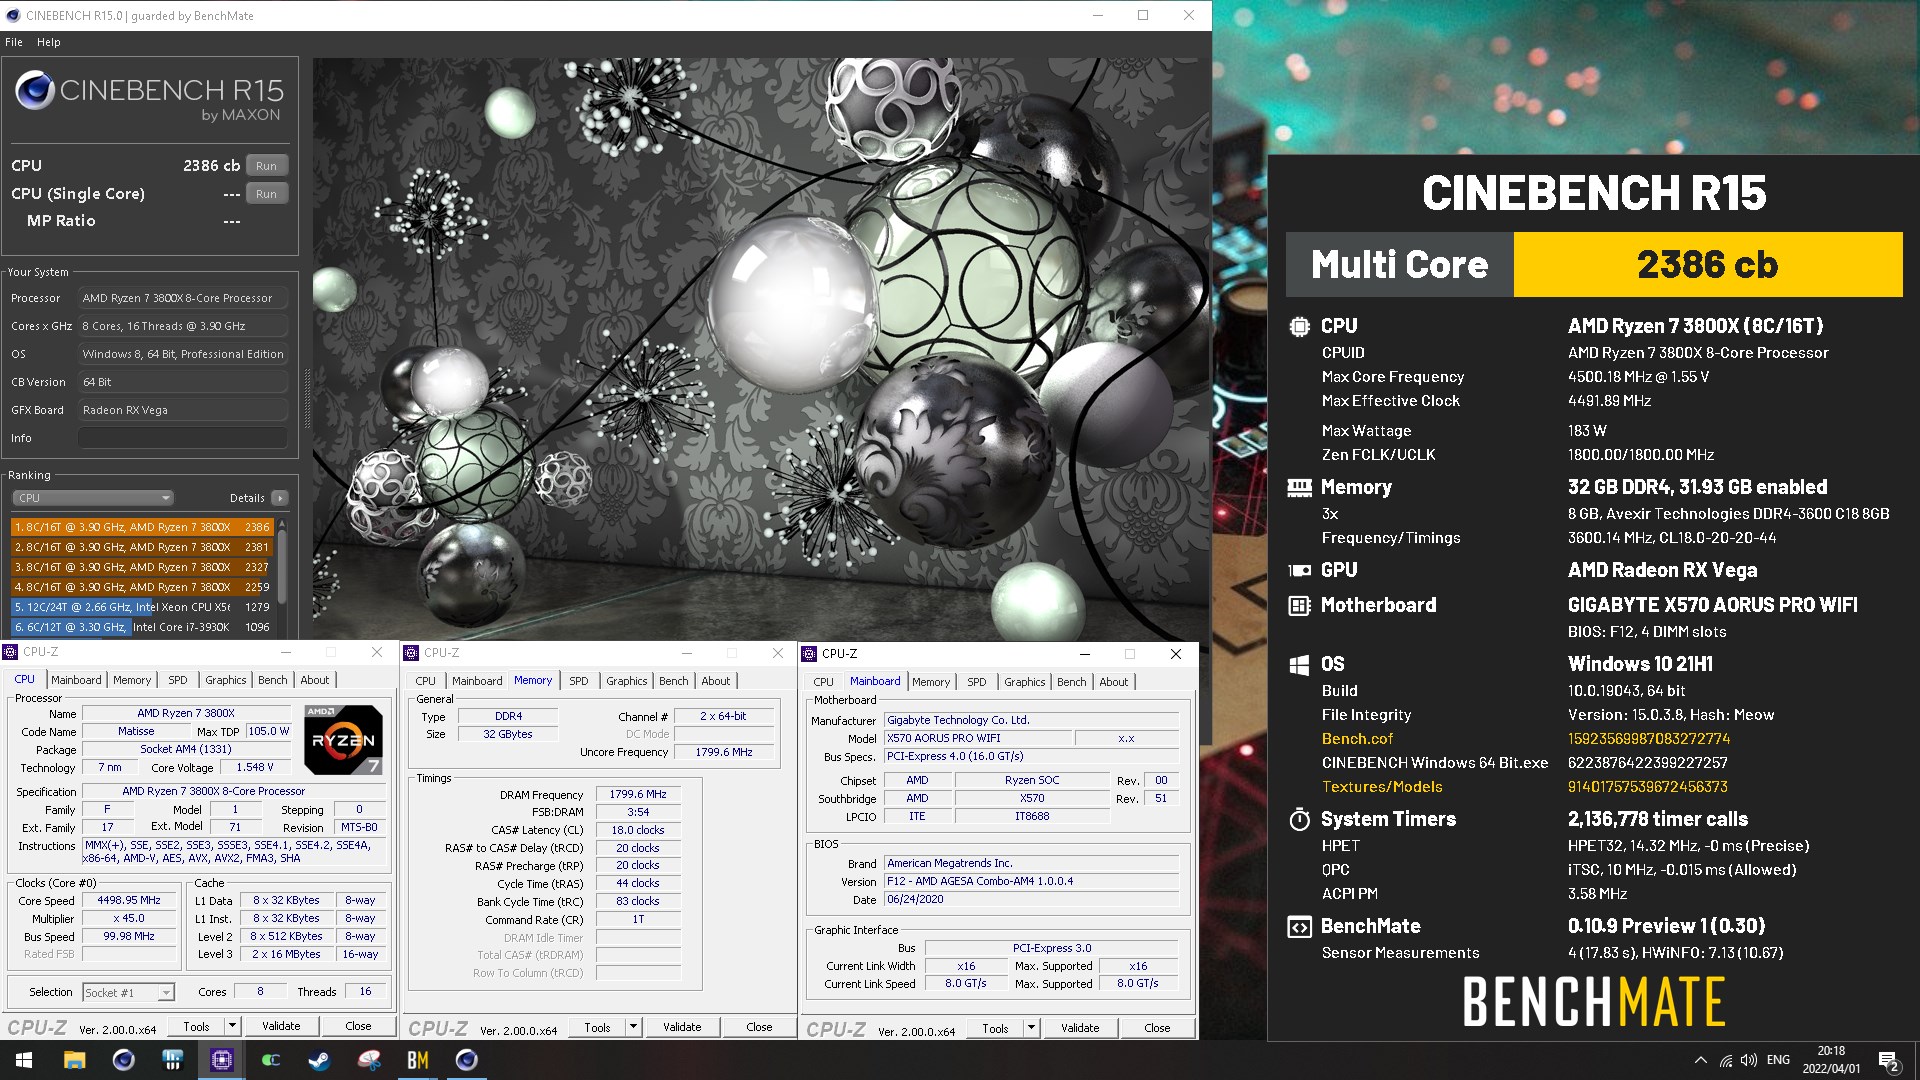Viewport: 1920px width, 1080px height.
Task: Click the Motherboard icon in BenchMate panel
Action: click(x=1299, y=605)
